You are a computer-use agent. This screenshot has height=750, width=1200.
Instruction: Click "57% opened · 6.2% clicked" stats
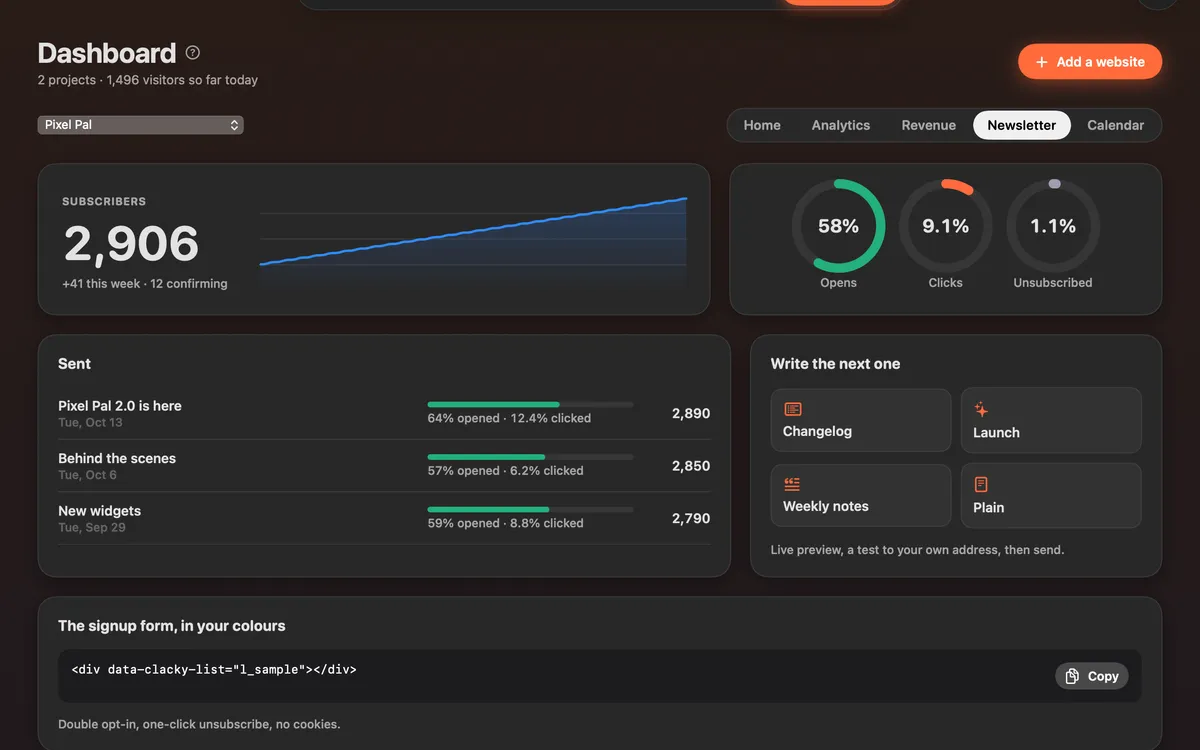[506, 471]
